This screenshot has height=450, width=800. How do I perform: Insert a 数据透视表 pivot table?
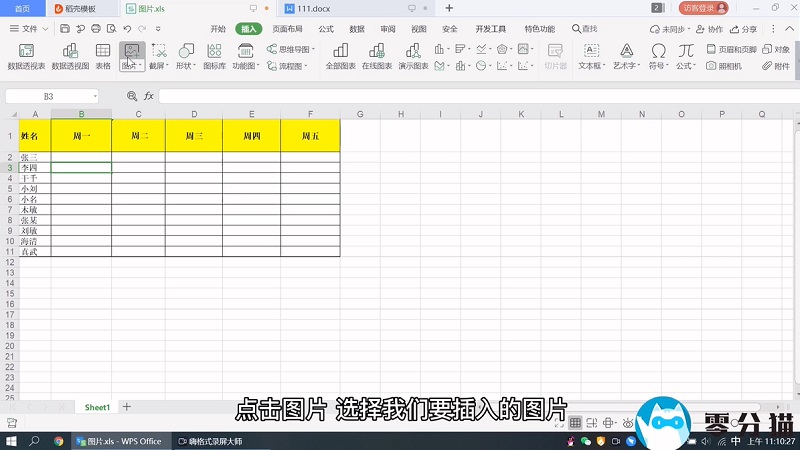[26, 56]
